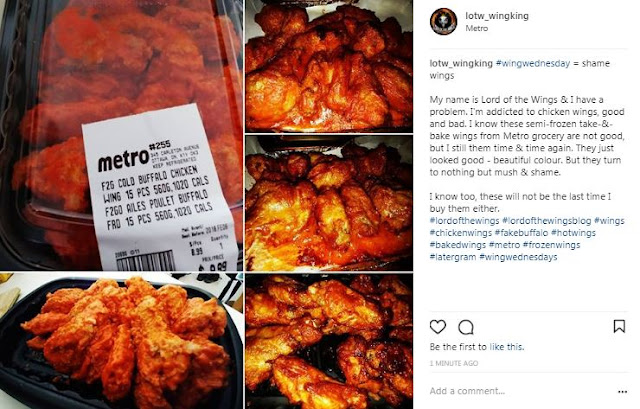Save the post with the bookmark icon
Image resolution: width=640 pixels, height=409 pixels.
point(619,326)
